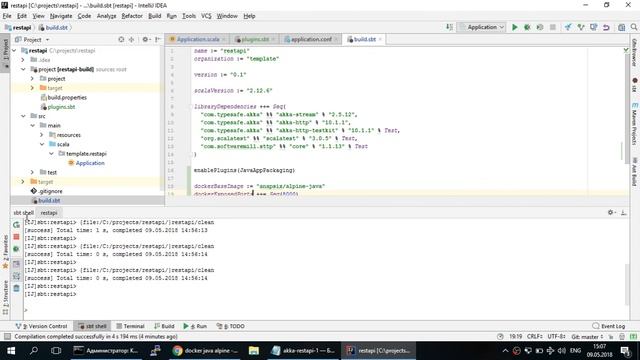This screenshot has width=640, height=360.
Task: Switch to Chrome docker java alpine window
Action: (x=205, y=351)
